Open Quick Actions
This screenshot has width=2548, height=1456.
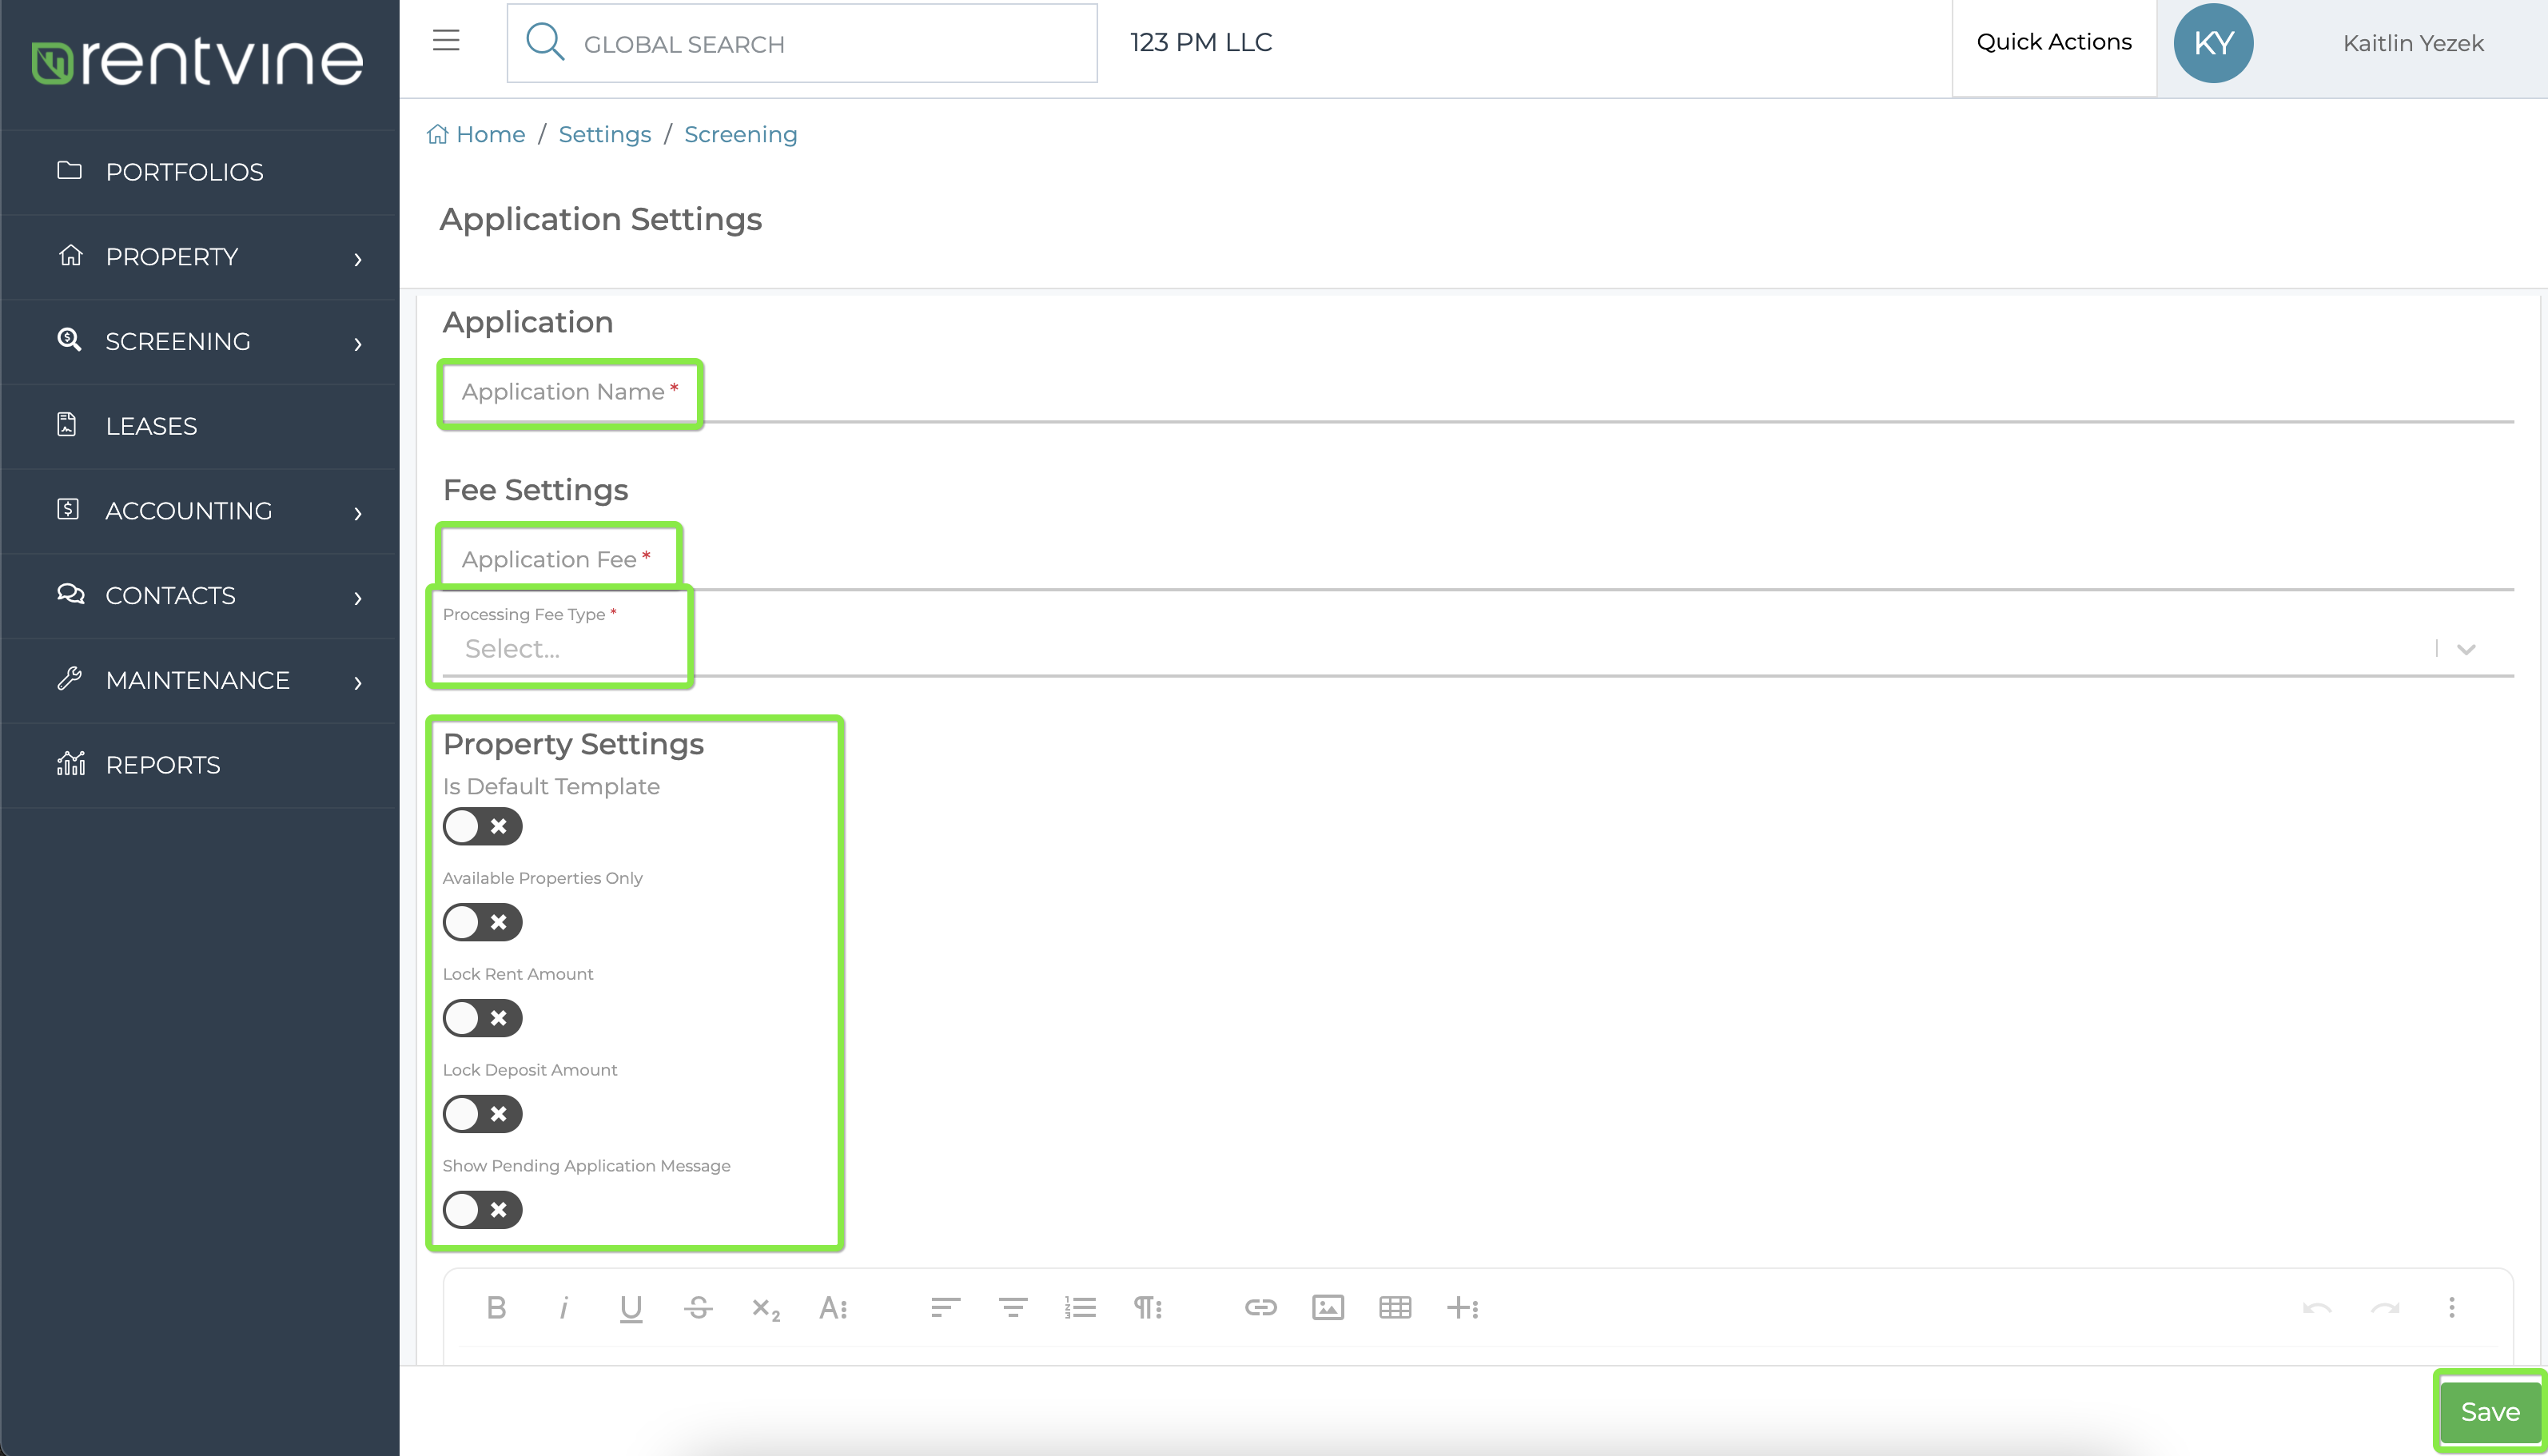(2054, 42)
